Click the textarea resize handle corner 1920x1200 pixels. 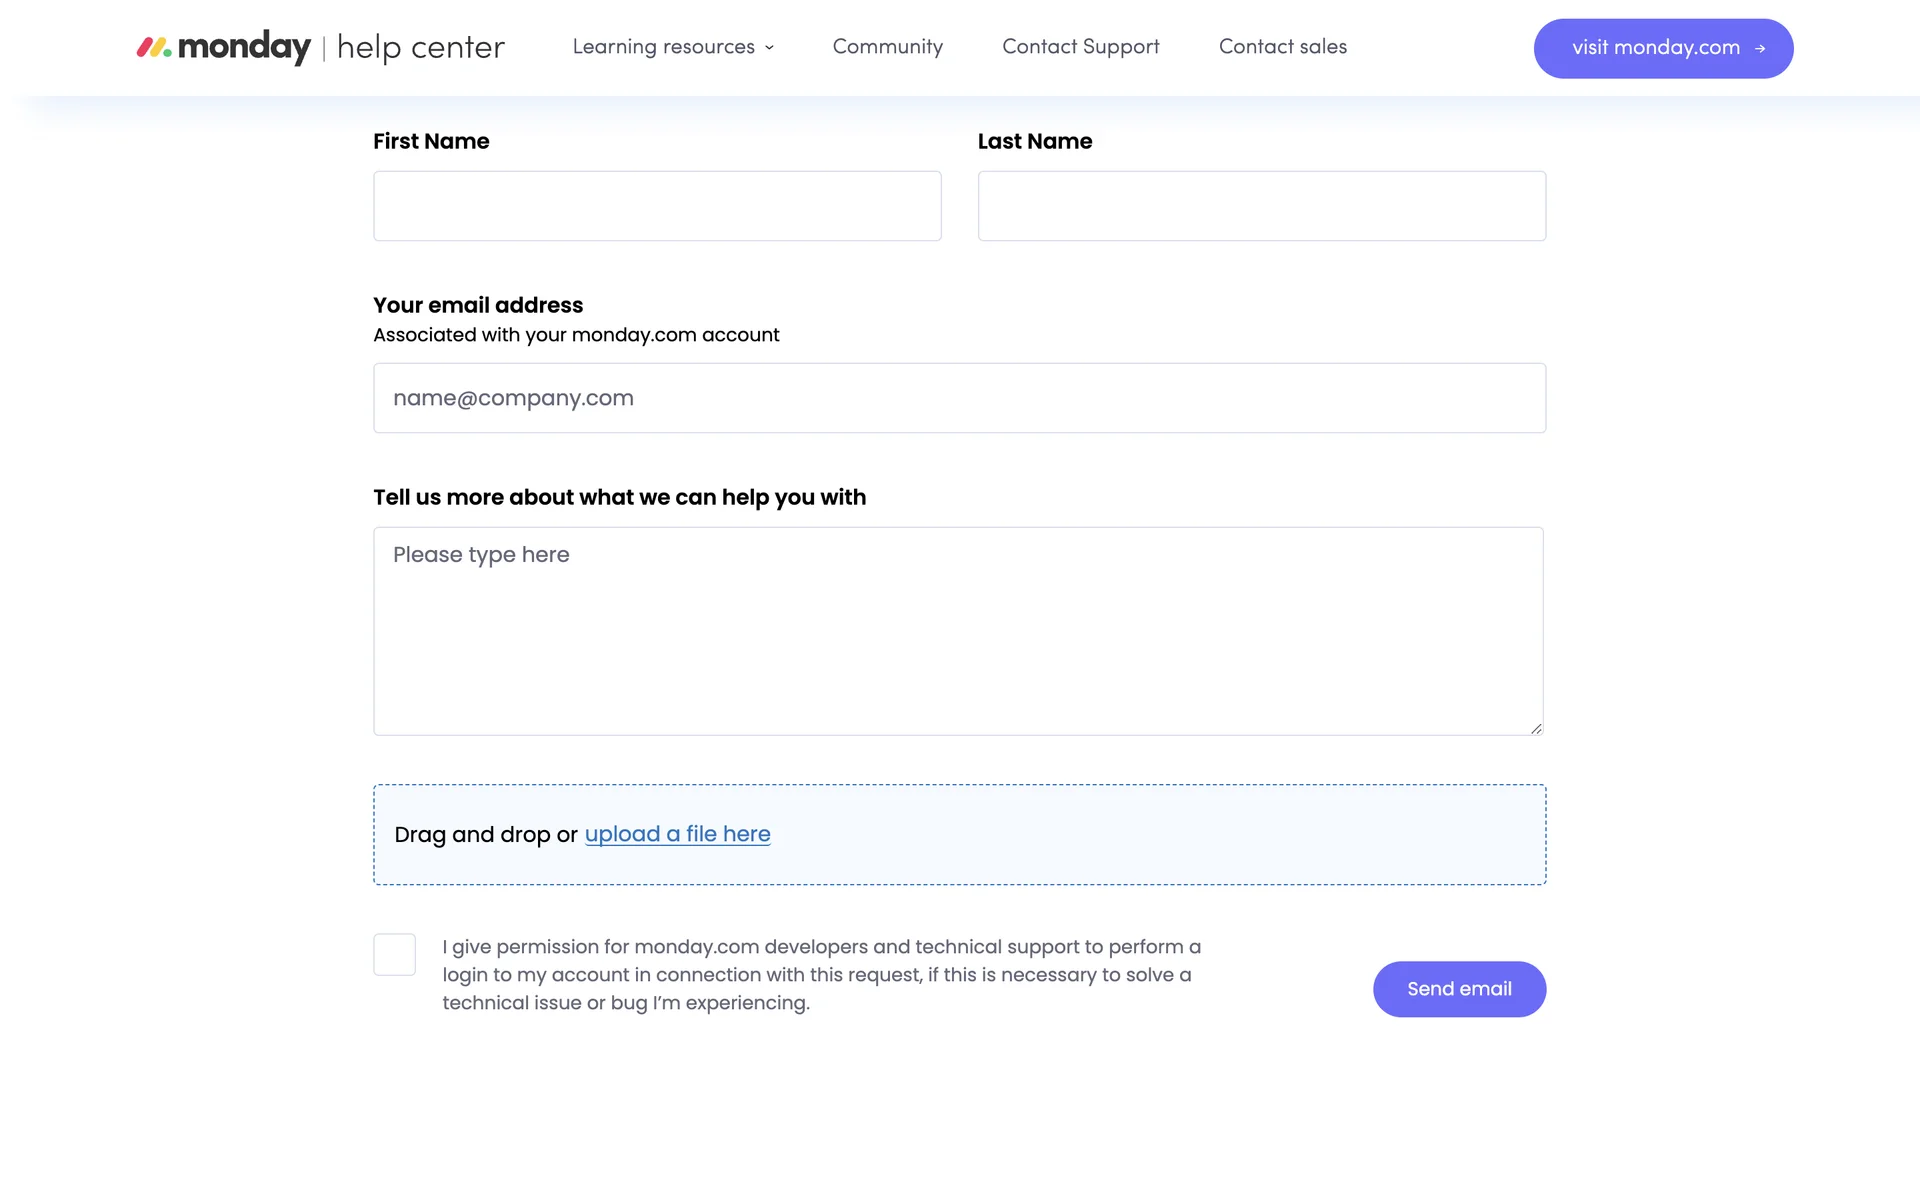[x=1536, y=729]
